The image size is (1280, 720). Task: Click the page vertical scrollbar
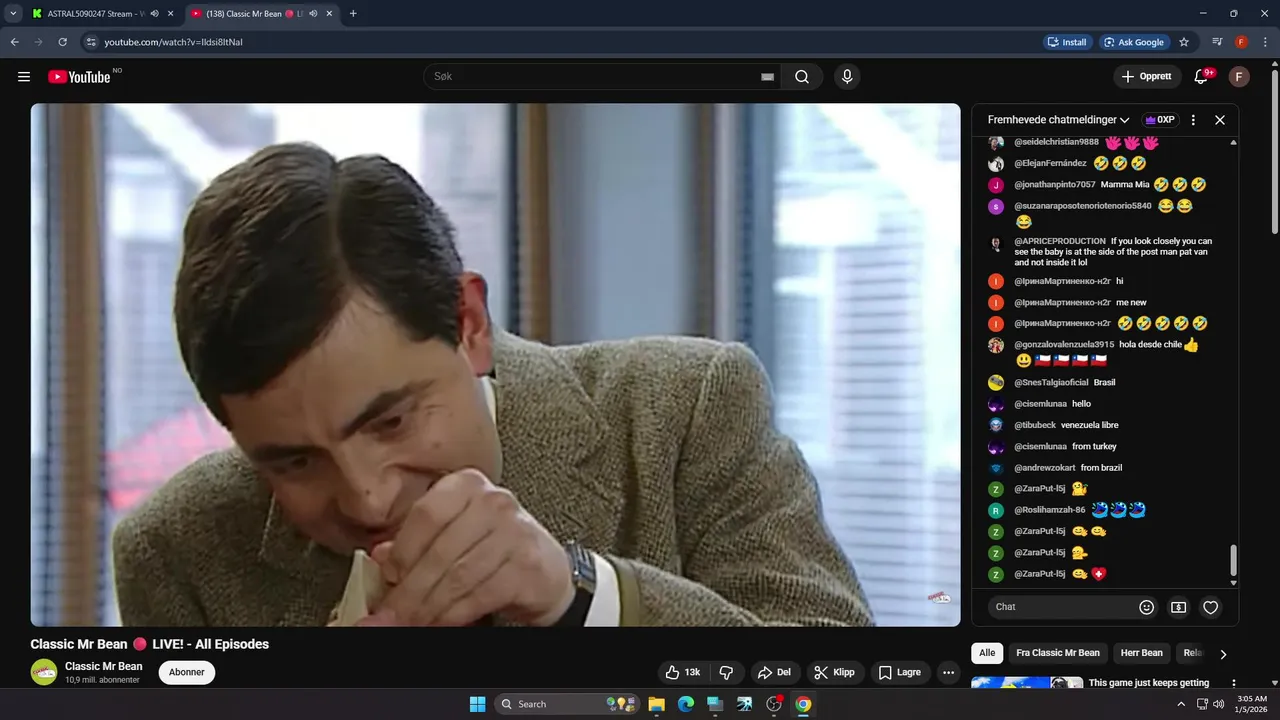1274,150
